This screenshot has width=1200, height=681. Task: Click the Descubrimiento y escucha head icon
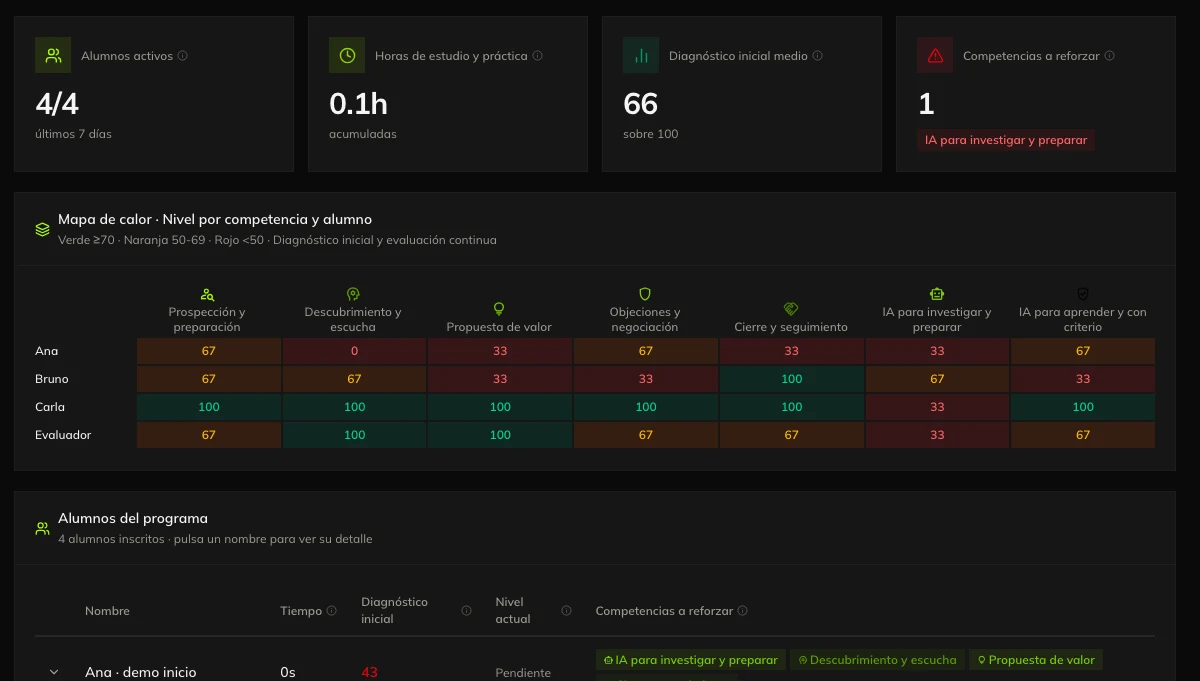tap(353, 294)
